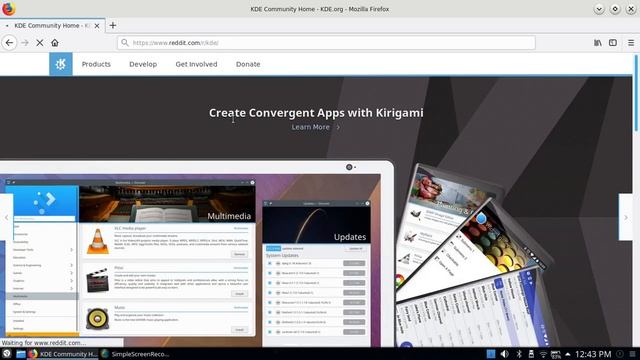Toggle the sidebar icon in toolbar
Viewport: 640px width, 360px height.
[613, 42]
